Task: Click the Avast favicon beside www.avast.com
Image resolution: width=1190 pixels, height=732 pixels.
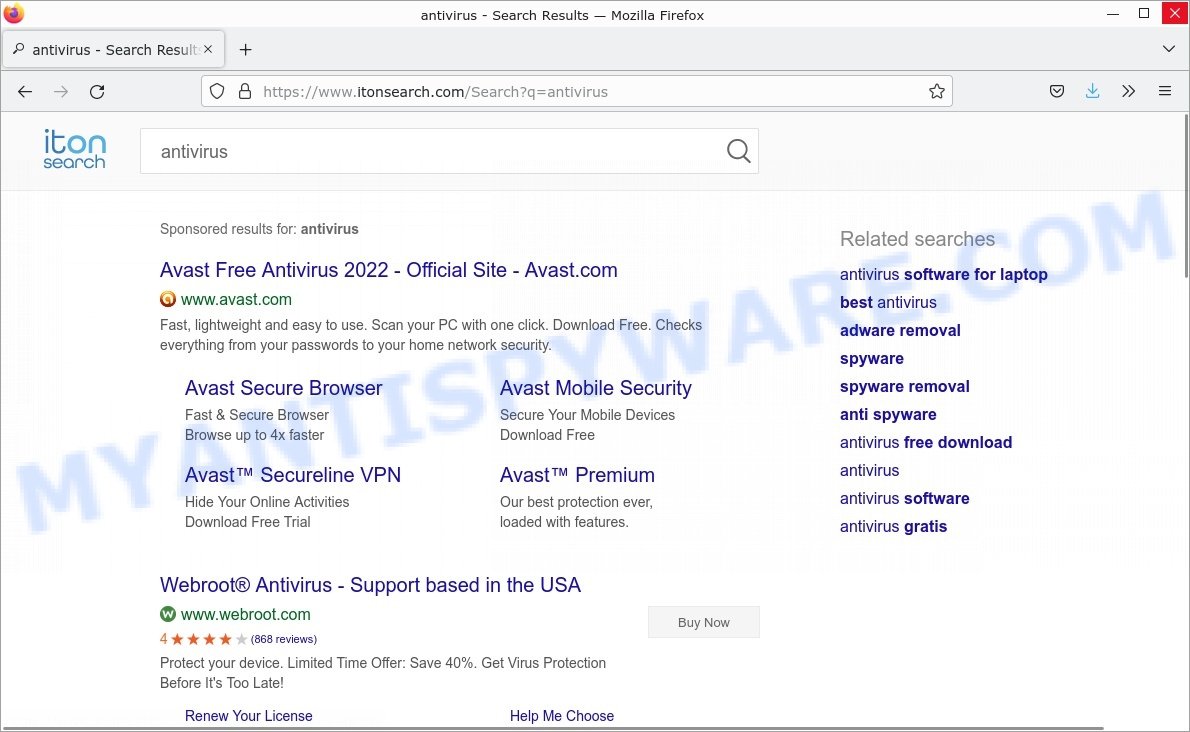Action: 168,300
